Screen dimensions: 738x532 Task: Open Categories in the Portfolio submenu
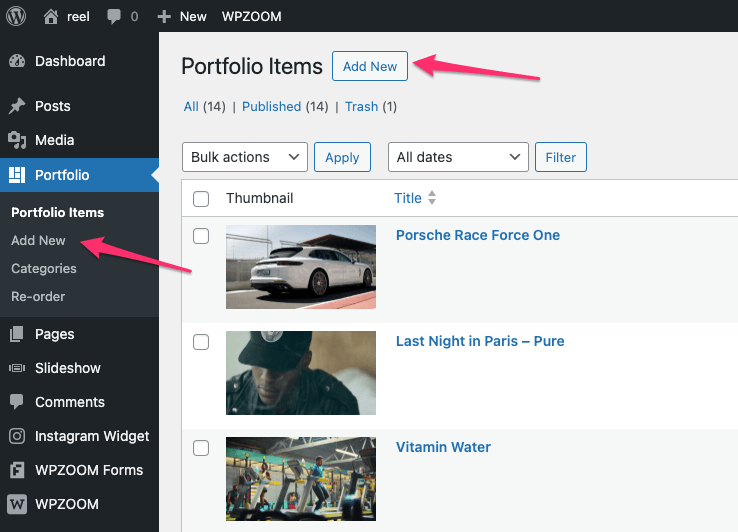point(44,268)
